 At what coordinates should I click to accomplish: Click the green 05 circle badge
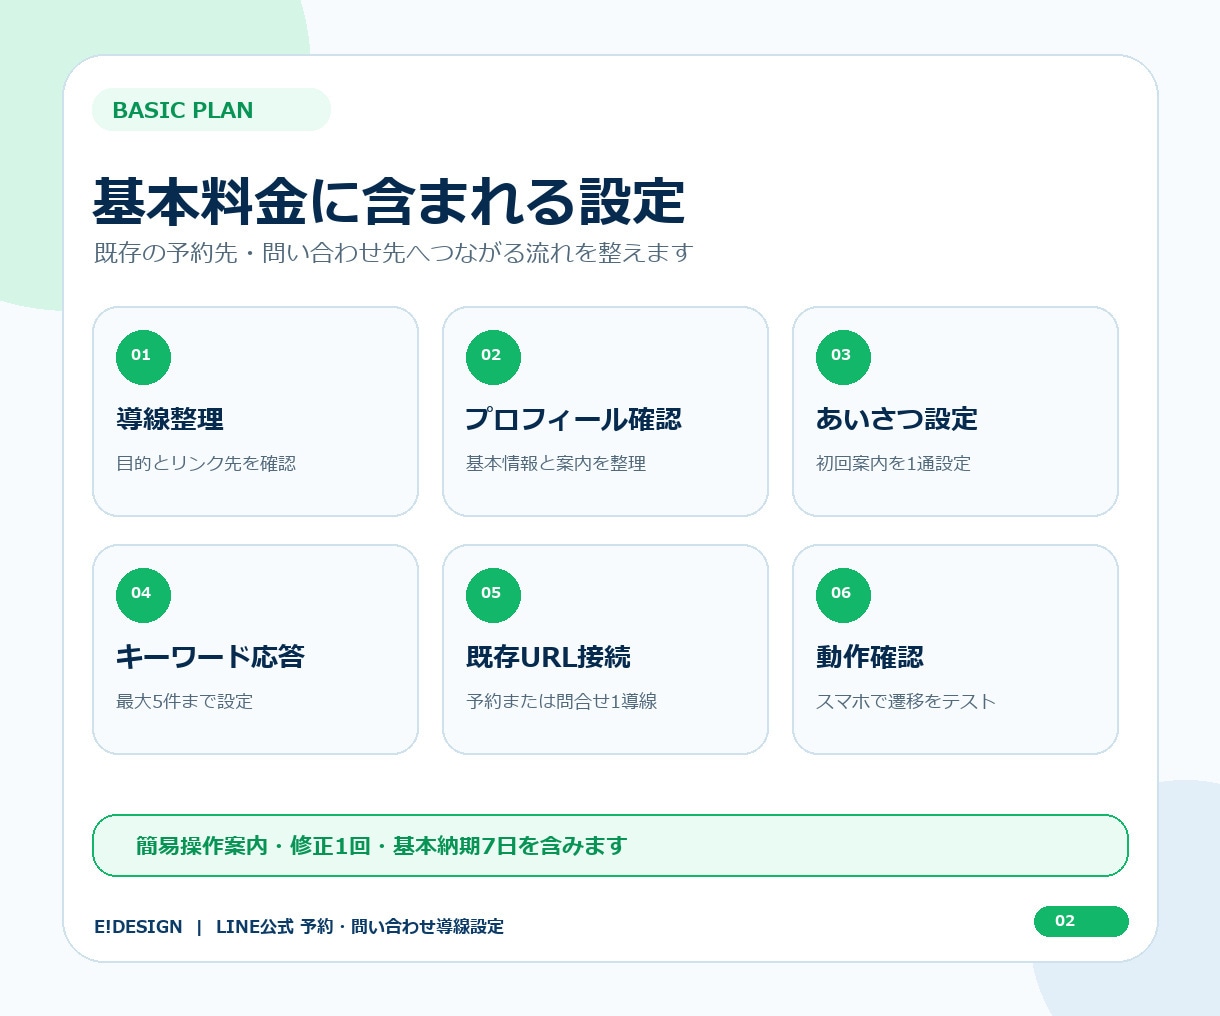point(493,595)
